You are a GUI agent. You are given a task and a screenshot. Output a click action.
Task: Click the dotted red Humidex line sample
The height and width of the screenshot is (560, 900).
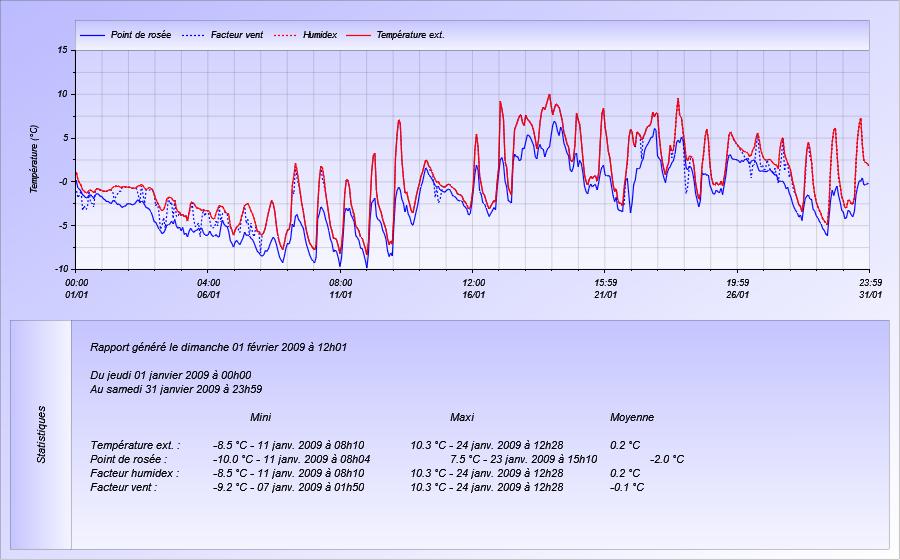point(284,35)
